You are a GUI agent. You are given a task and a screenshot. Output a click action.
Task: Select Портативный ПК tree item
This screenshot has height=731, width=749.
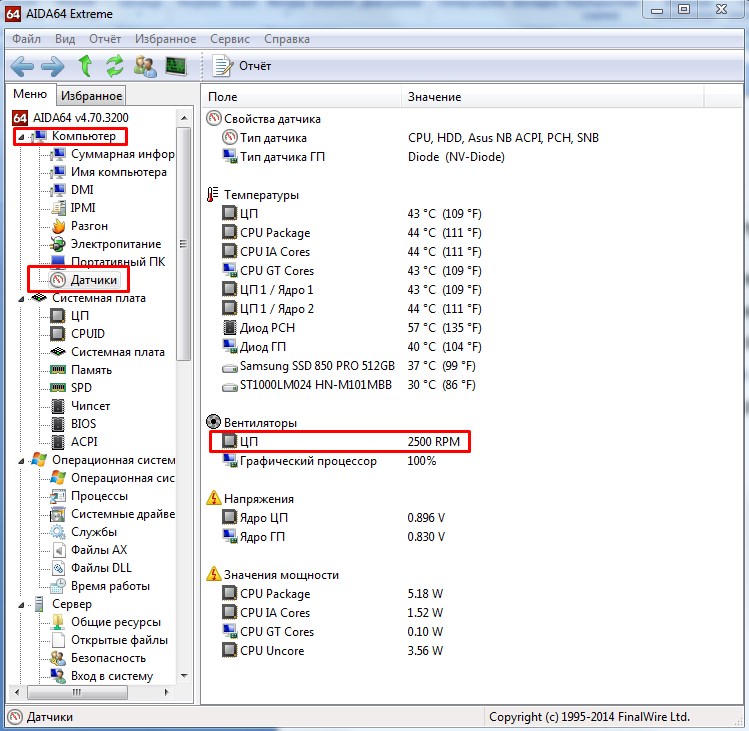tap(108, 262)
